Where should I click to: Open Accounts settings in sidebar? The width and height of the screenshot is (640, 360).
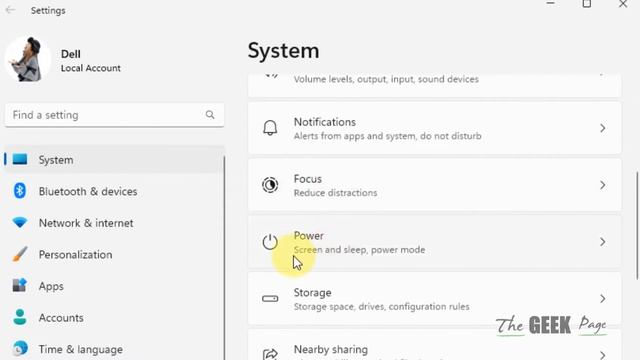pyautogui.click(x=114, y=318)
